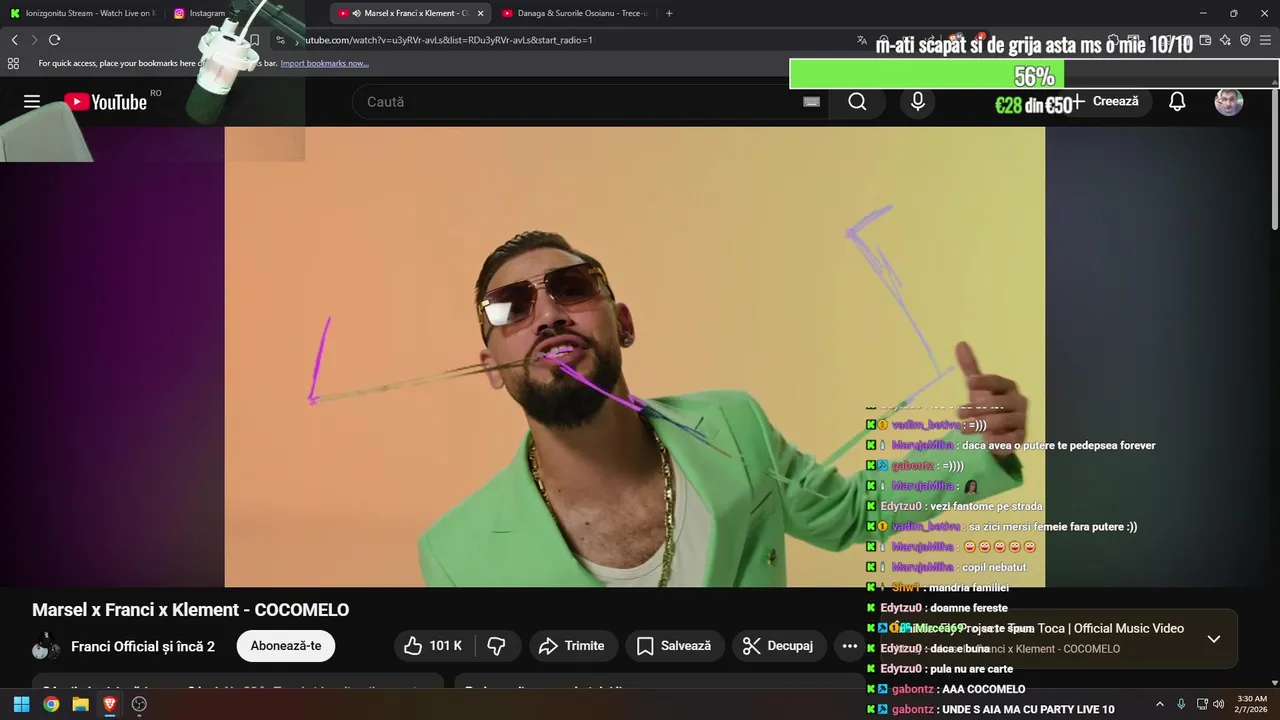
Task: Open the bookmarks apps grid icon
Action: [13, 63]
